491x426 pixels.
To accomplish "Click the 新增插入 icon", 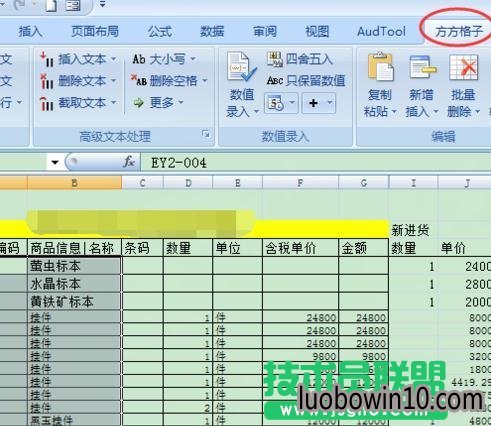I will click(x=422, y=68).
